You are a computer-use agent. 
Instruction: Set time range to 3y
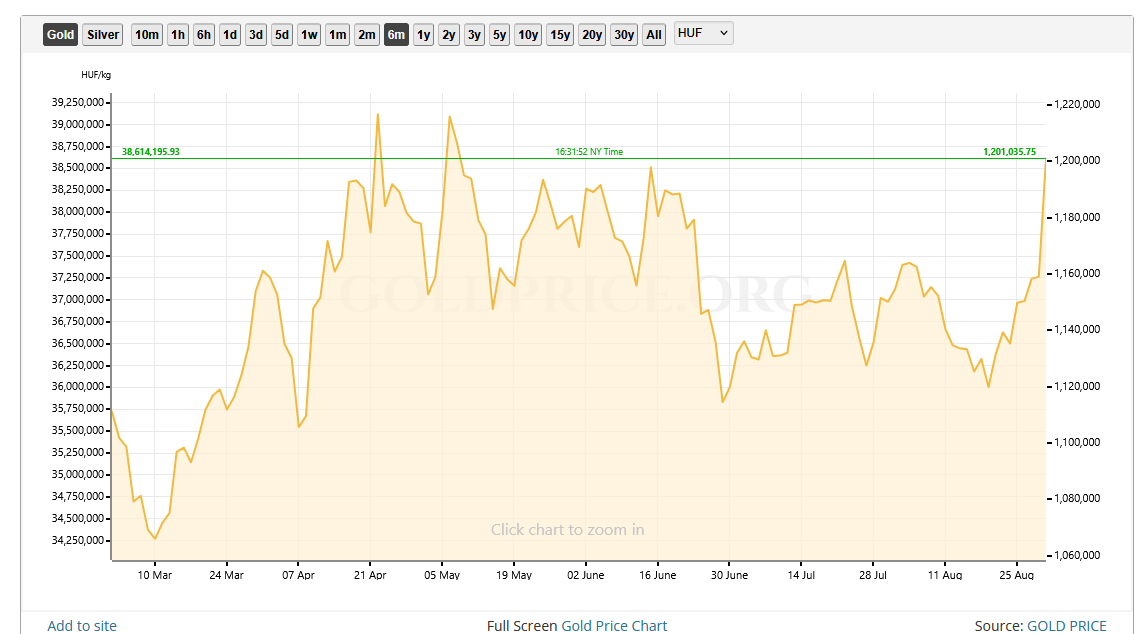pyautogui.click(x=474, y=34)
